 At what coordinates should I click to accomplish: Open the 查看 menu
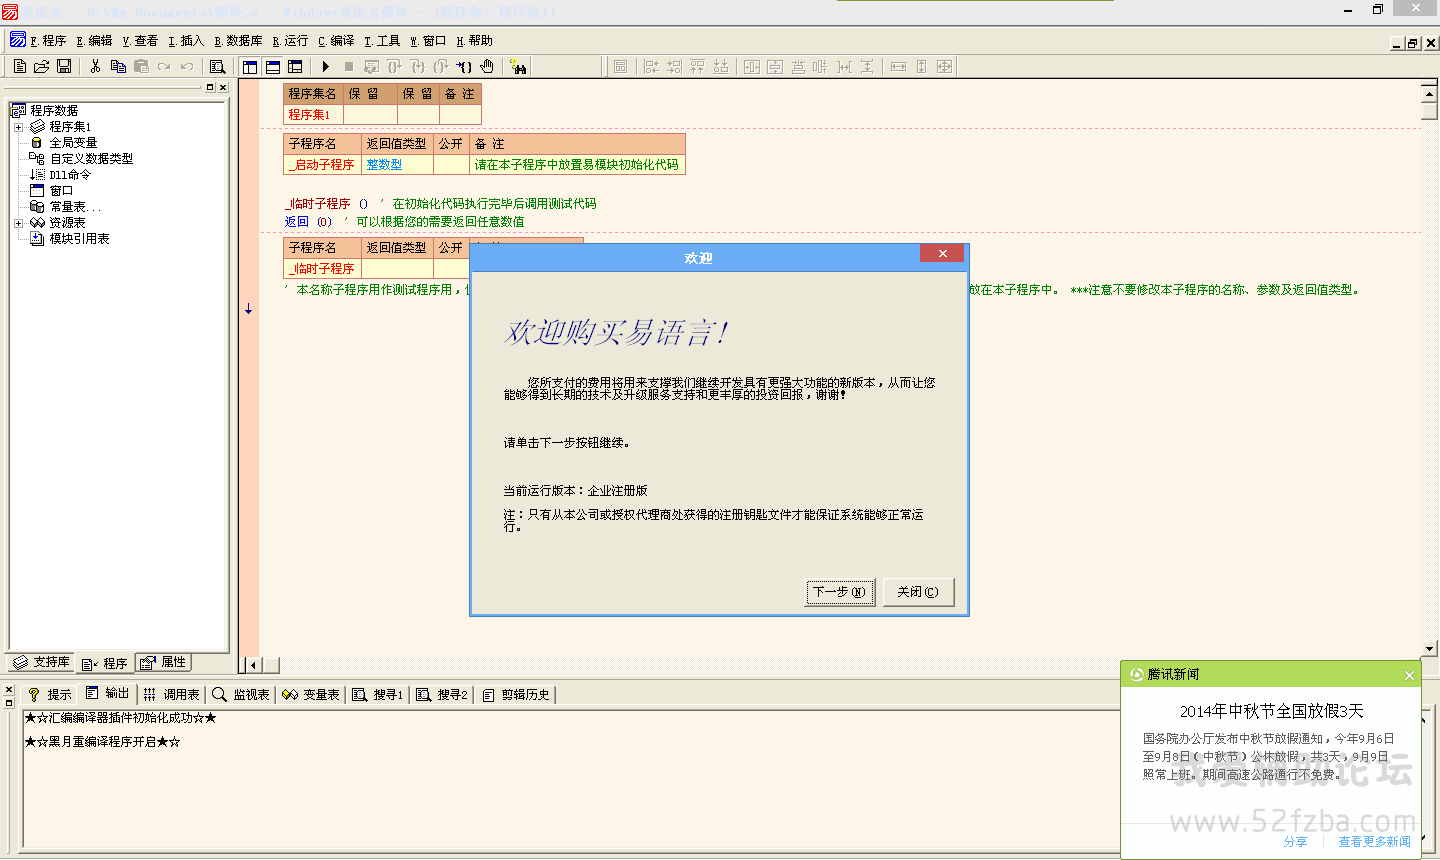point(140,41)
